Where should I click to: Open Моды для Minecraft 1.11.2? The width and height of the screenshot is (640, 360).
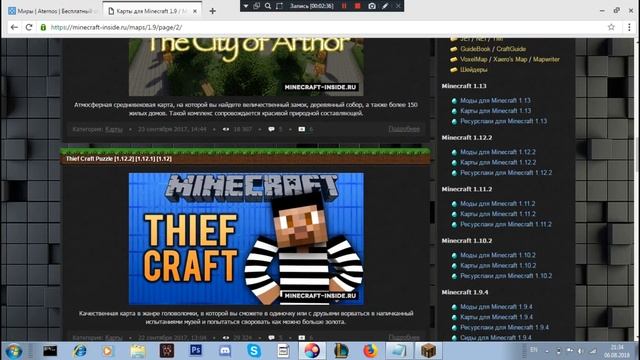coord(498,204)
